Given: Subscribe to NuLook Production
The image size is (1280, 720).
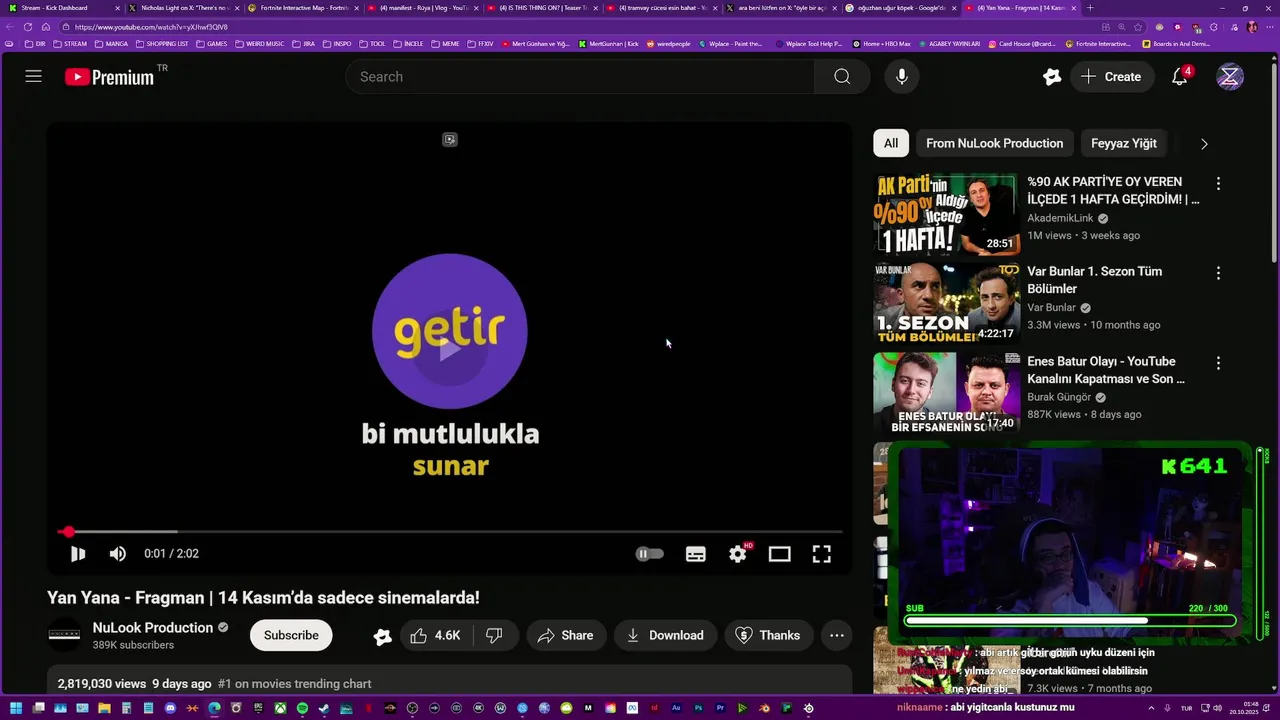Looking at the screenshot, I should 291,635.
